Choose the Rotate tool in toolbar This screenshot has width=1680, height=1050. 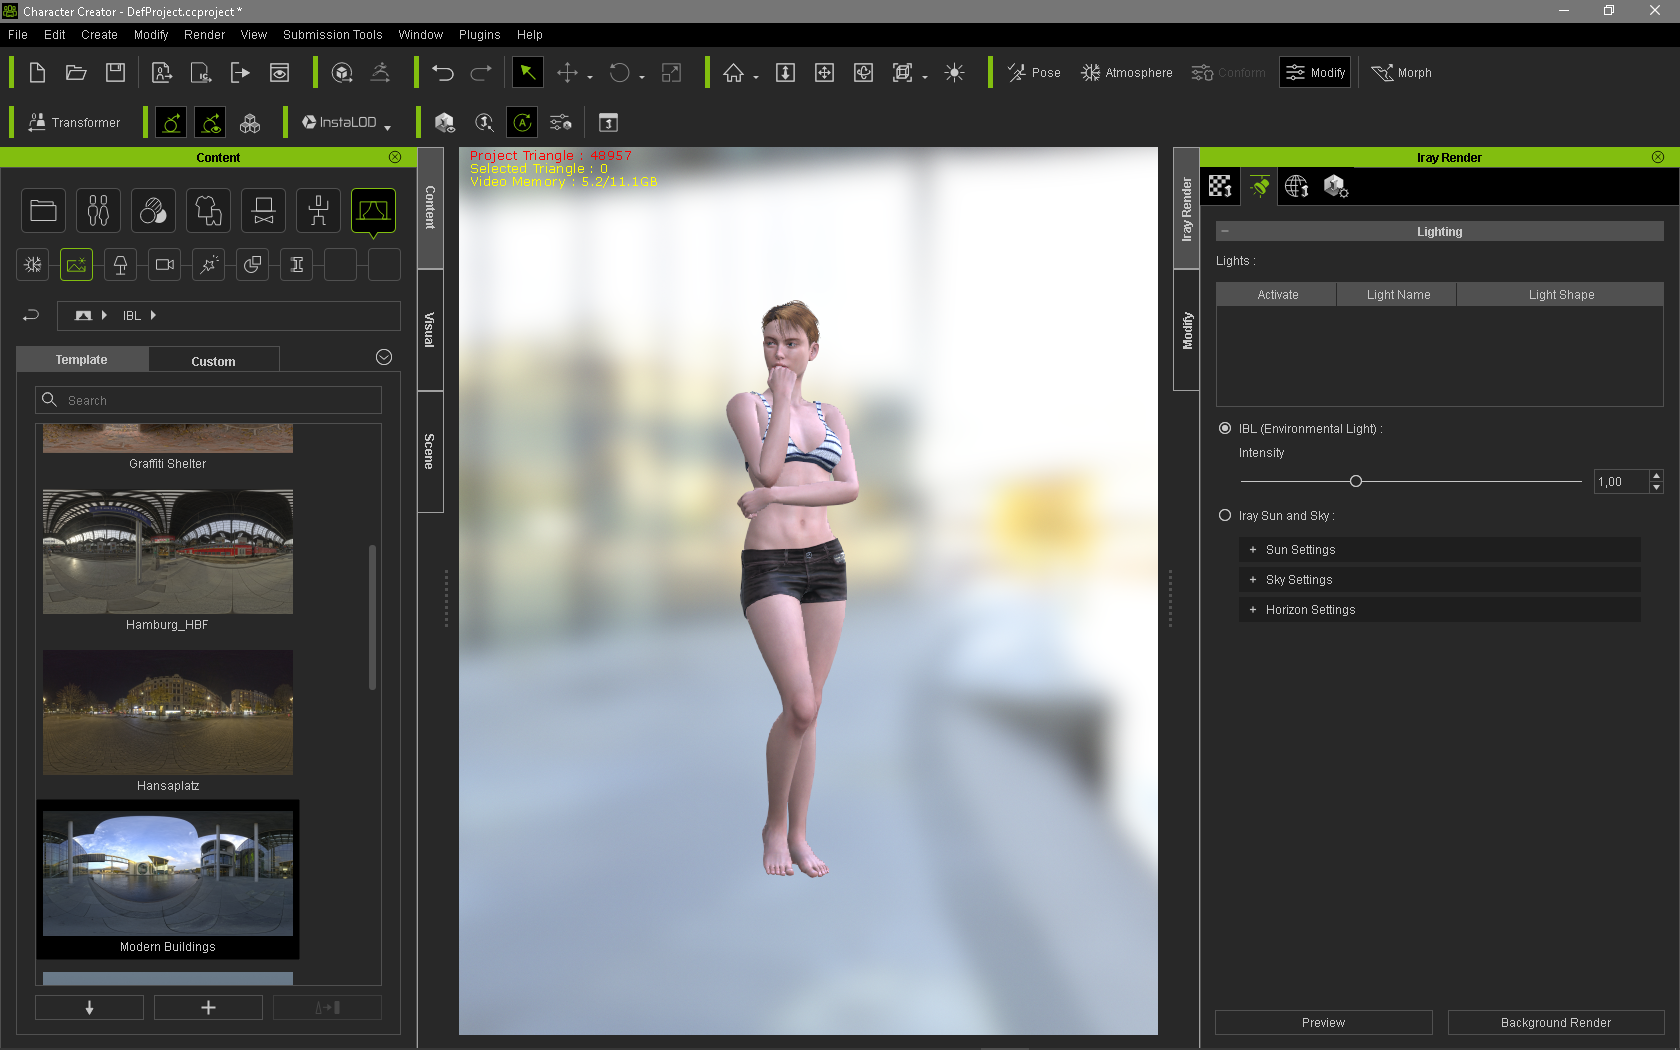[x=620, y=73]
